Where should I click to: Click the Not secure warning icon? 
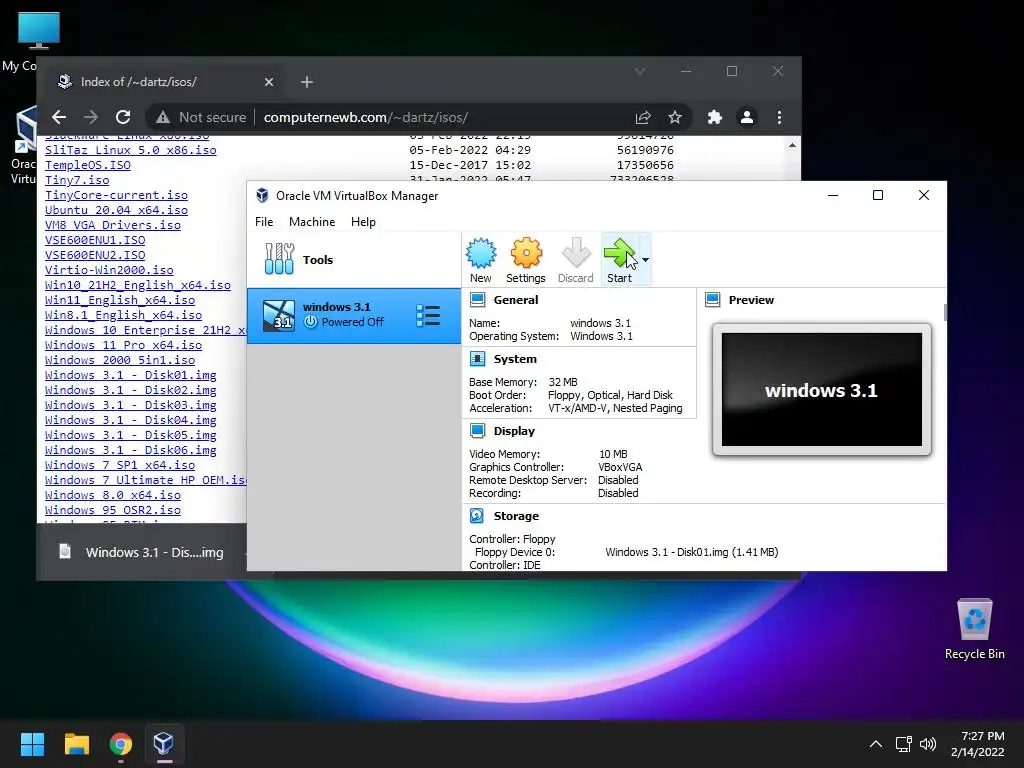point(163,118)
